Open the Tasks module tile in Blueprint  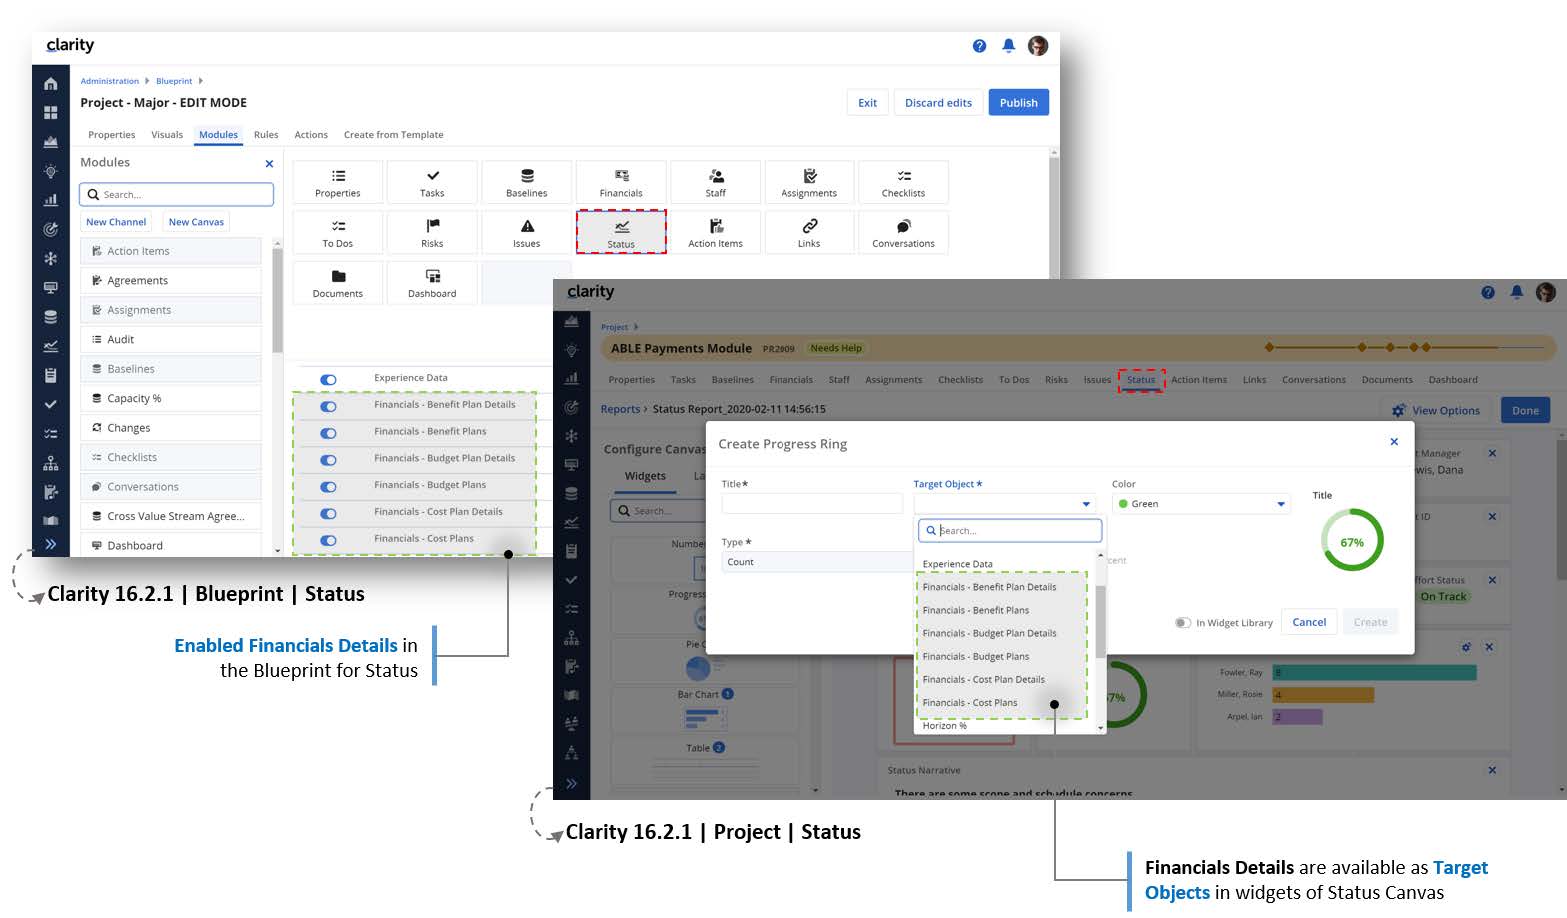(432, 182)
